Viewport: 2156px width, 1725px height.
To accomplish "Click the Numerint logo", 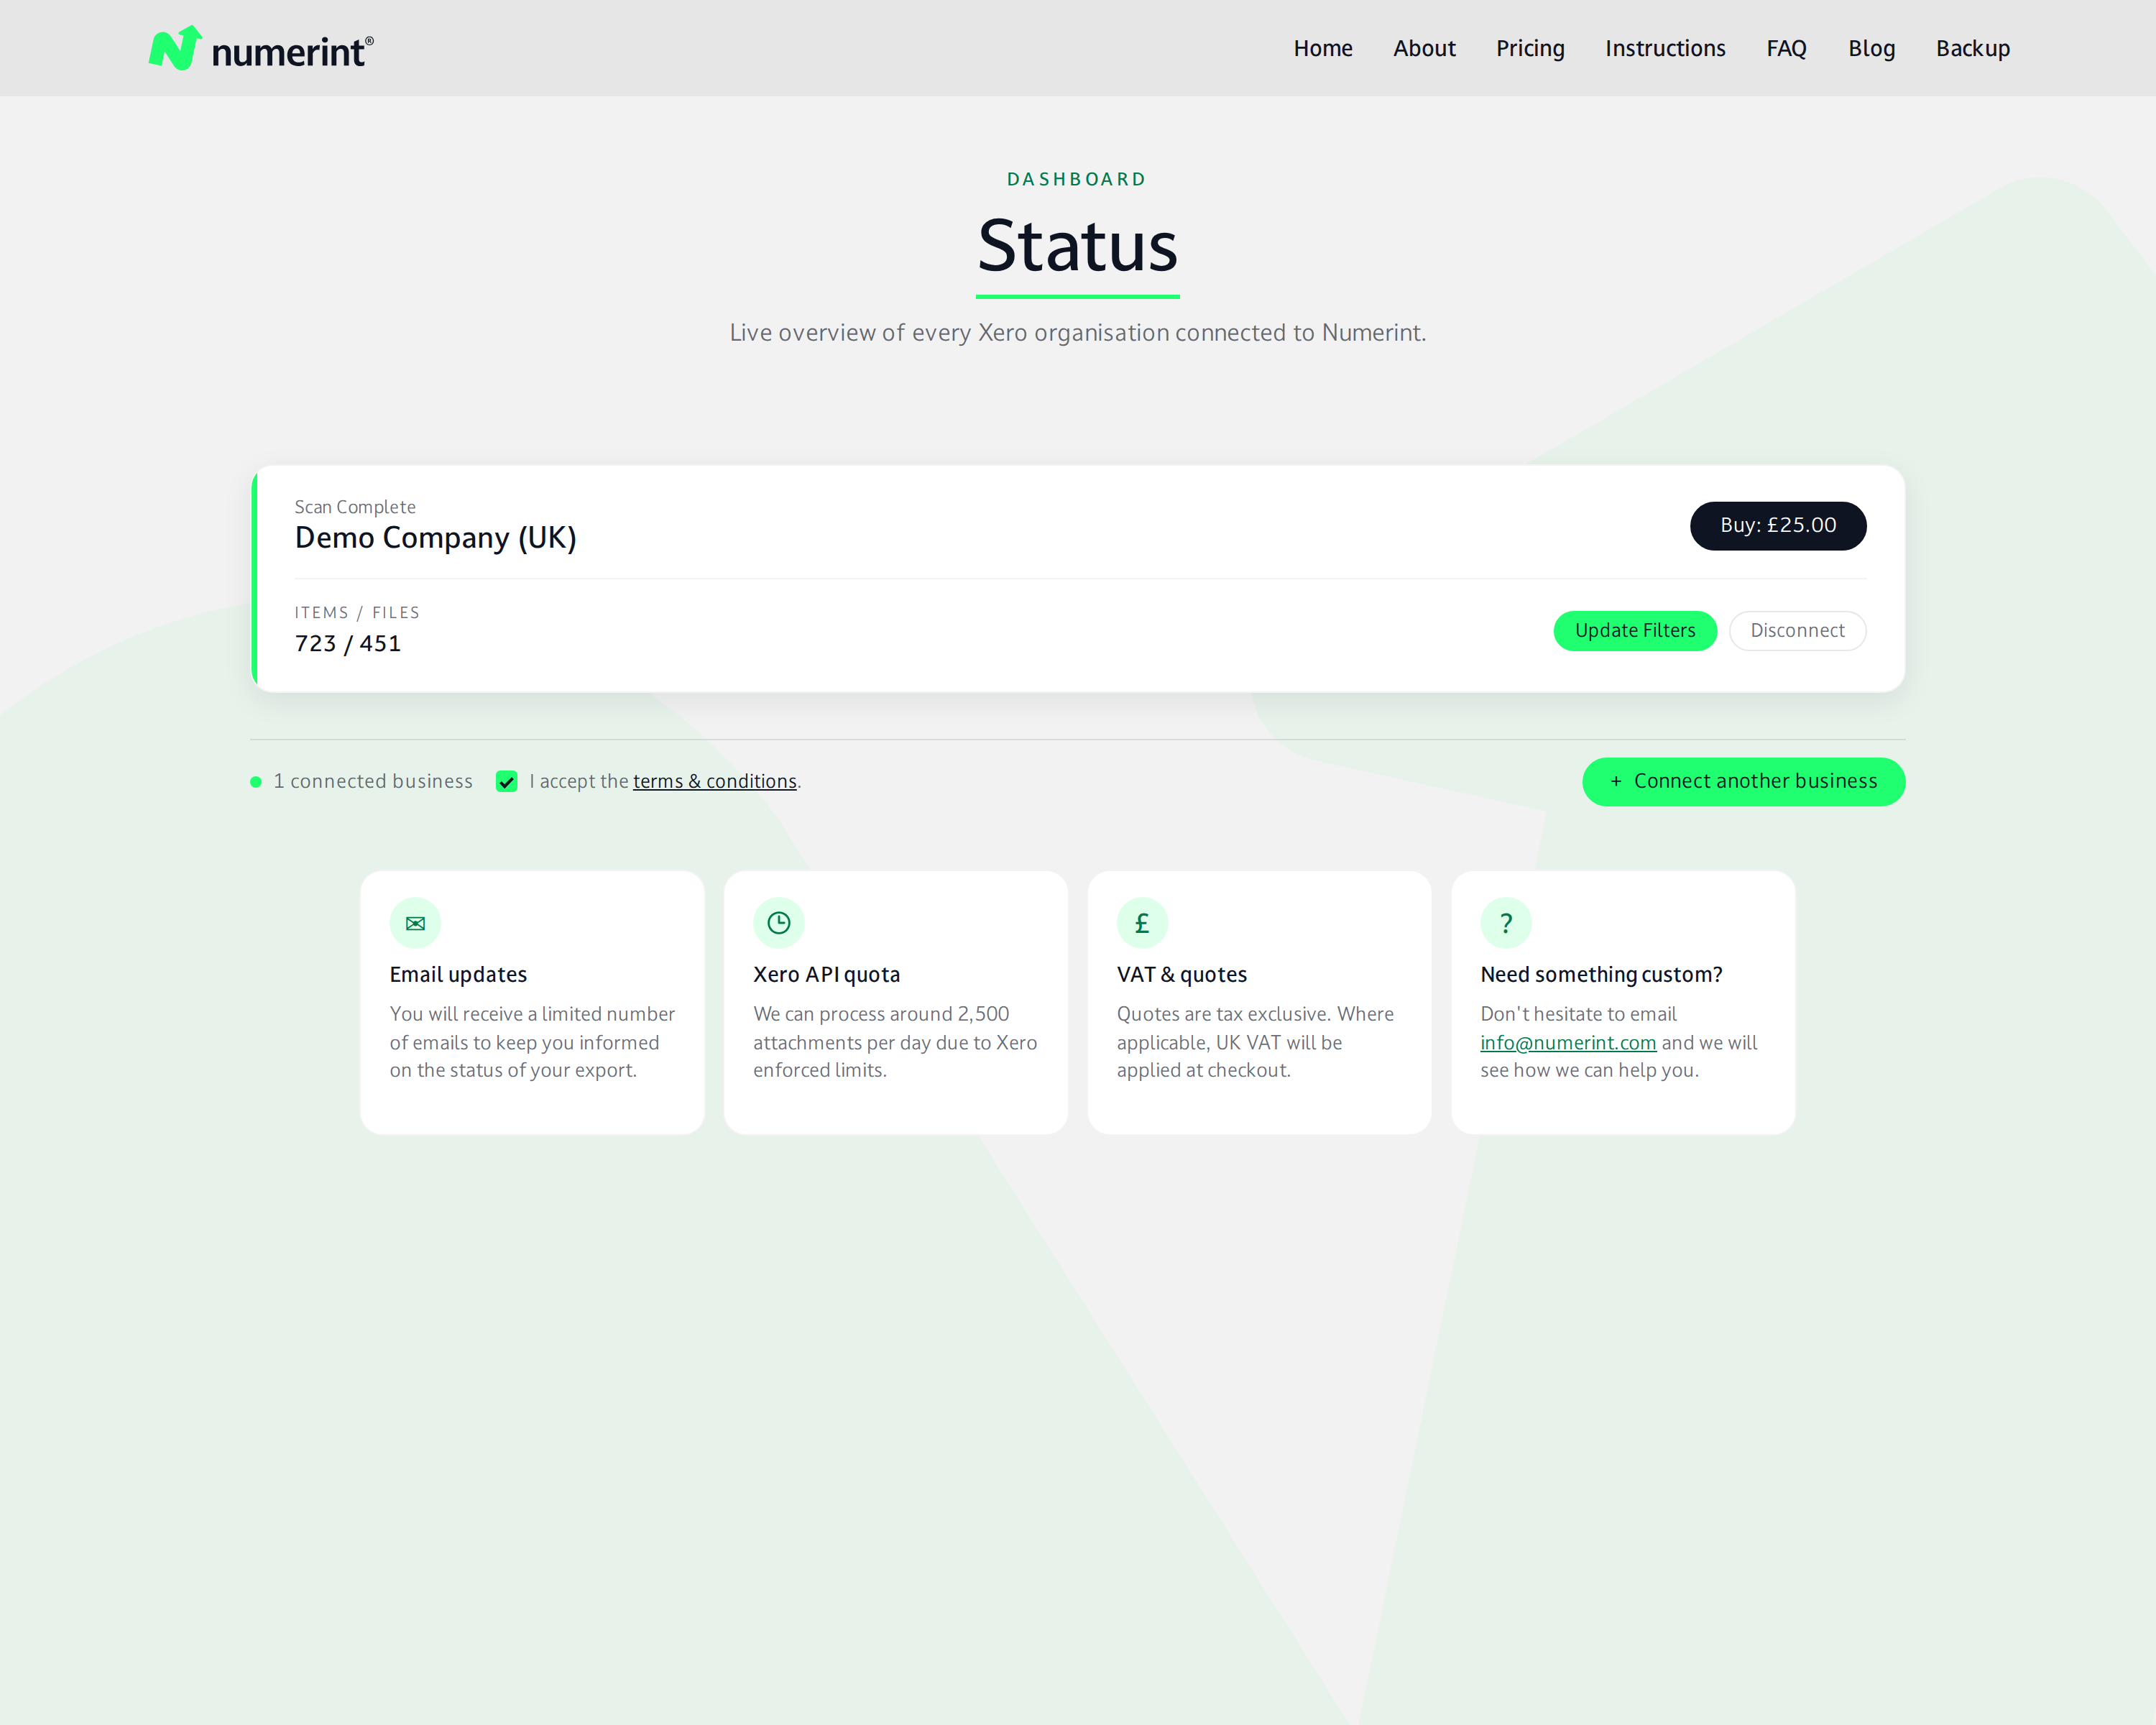I will (261, 48).
